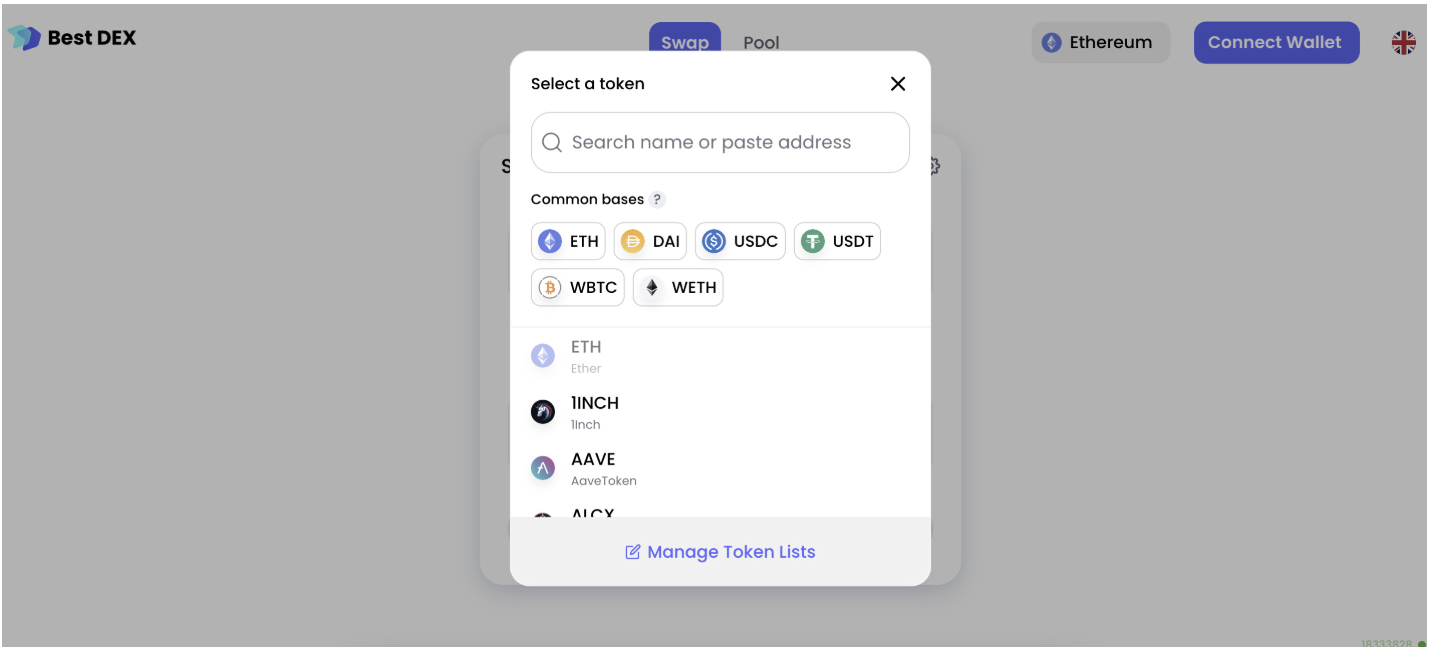The width and height of the screenshot is (1430, 654).
Task: Click the Best DEX logo
Action: tap(72, 38)
